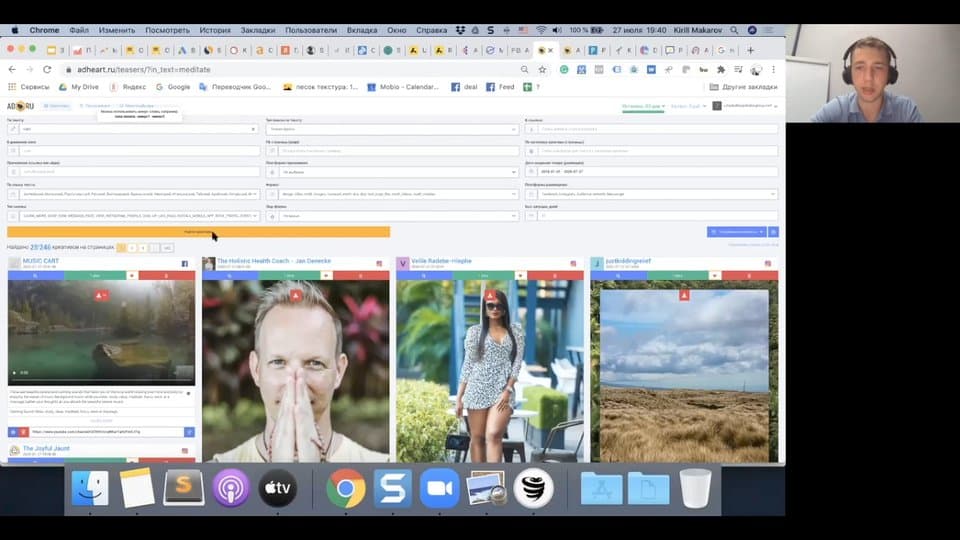Image resolution: width=960 pixels, height=540 pixels.
Task: Open the Vellie Radebe-Hlophe ad image
Action: [x=490, y=371]
